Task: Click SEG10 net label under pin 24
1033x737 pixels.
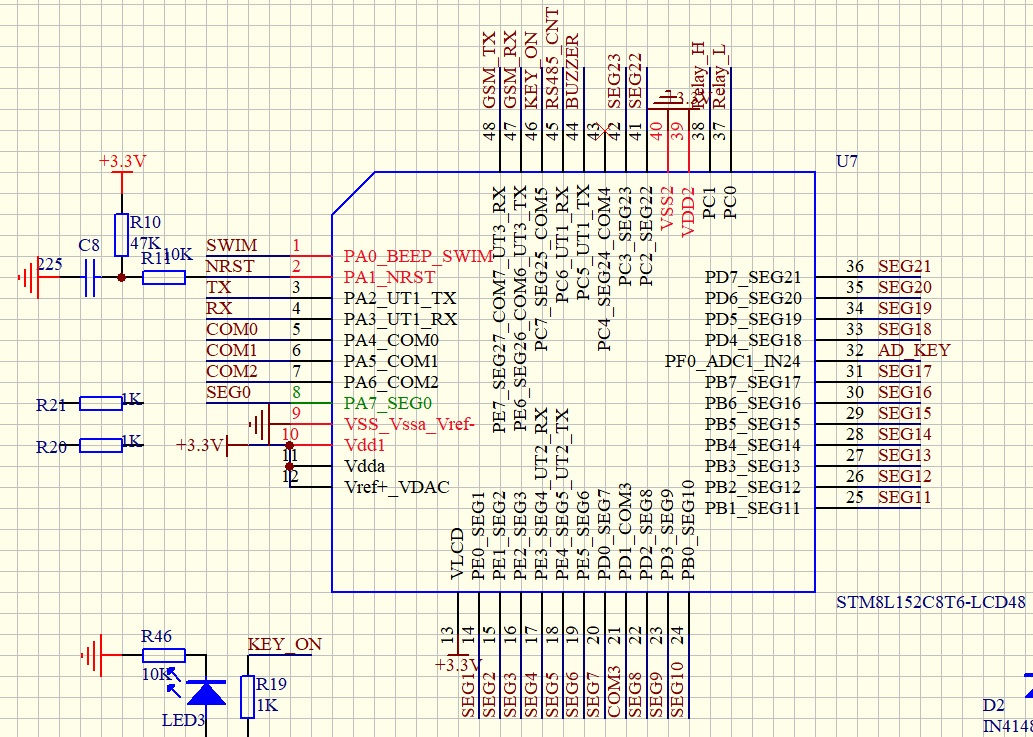Action: pyautogui.click(x=677, y=690)
